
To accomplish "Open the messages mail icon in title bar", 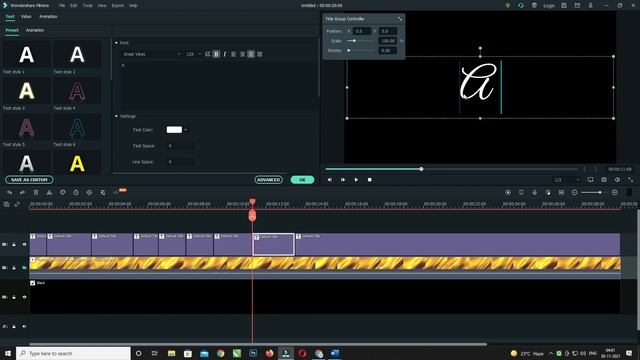I will click(x=577, y=6).
